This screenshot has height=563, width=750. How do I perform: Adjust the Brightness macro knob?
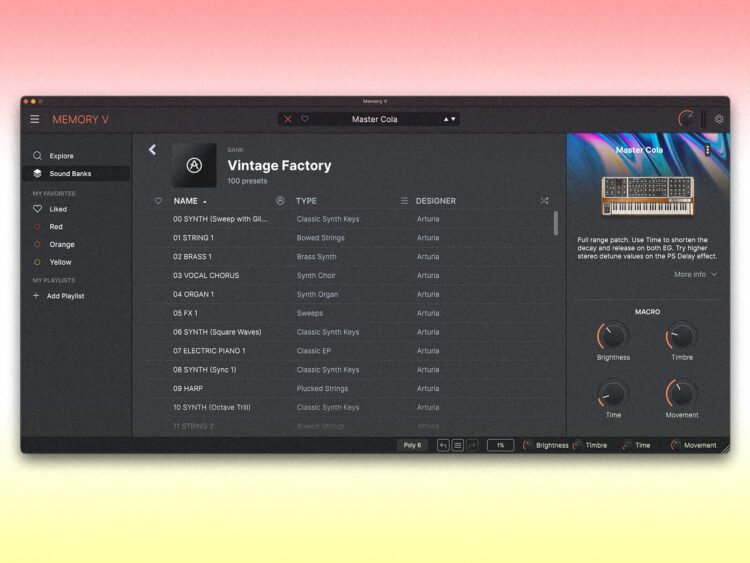[613, 335]
